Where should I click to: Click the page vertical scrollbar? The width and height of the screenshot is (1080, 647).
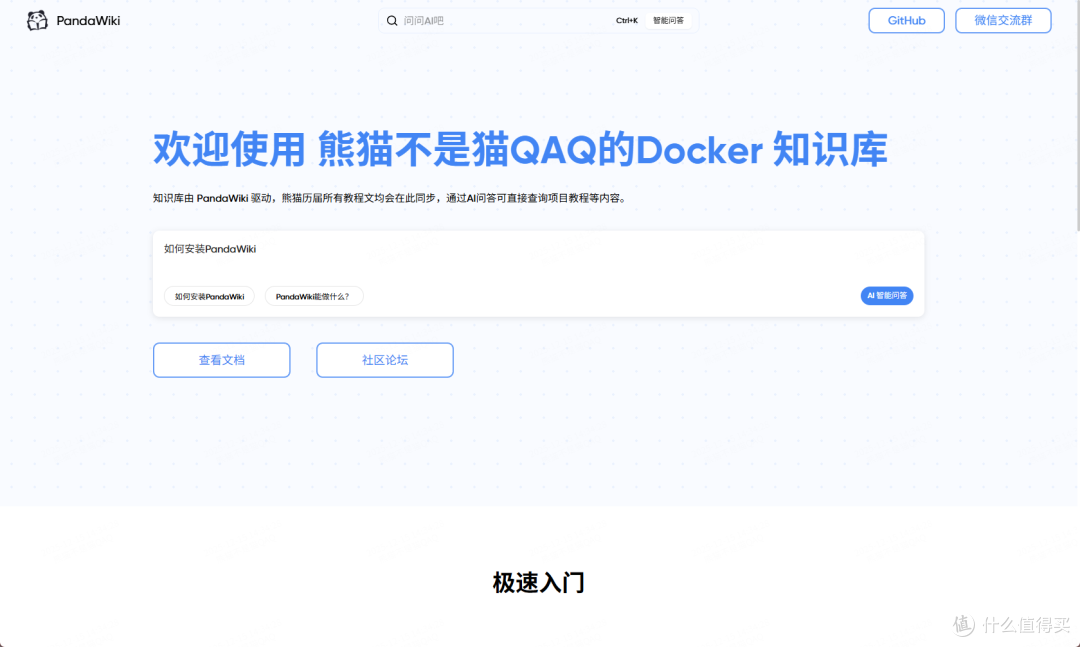point(1077,116)
